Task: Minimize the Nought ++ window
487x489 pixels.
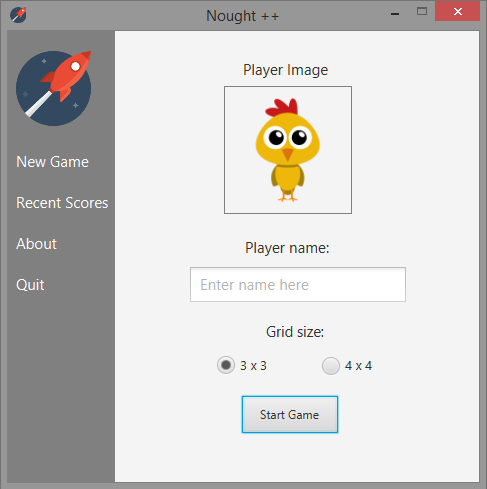Action: coord(395,14)
